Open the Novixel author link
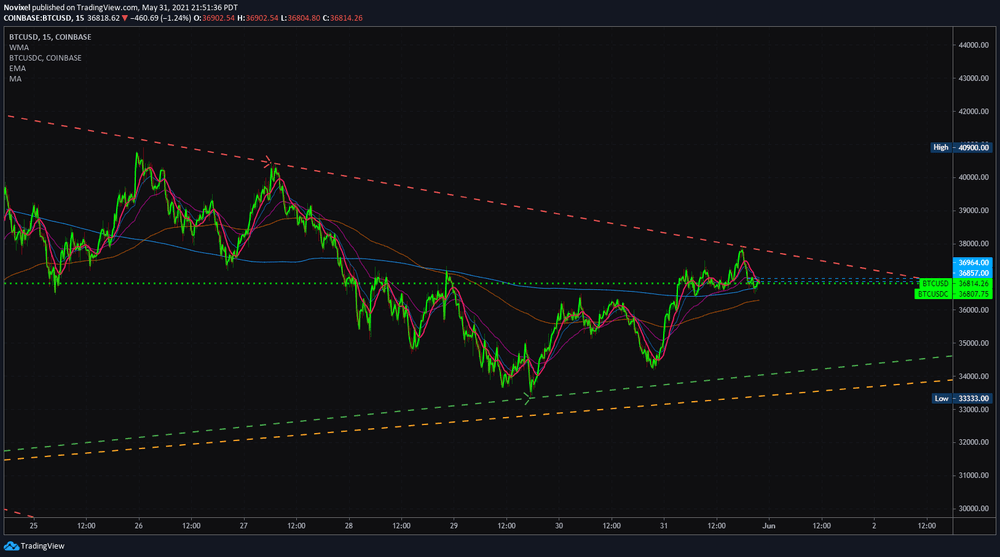Image resolution: width=1000 pixels, height=557 pixels. [20, 7]
